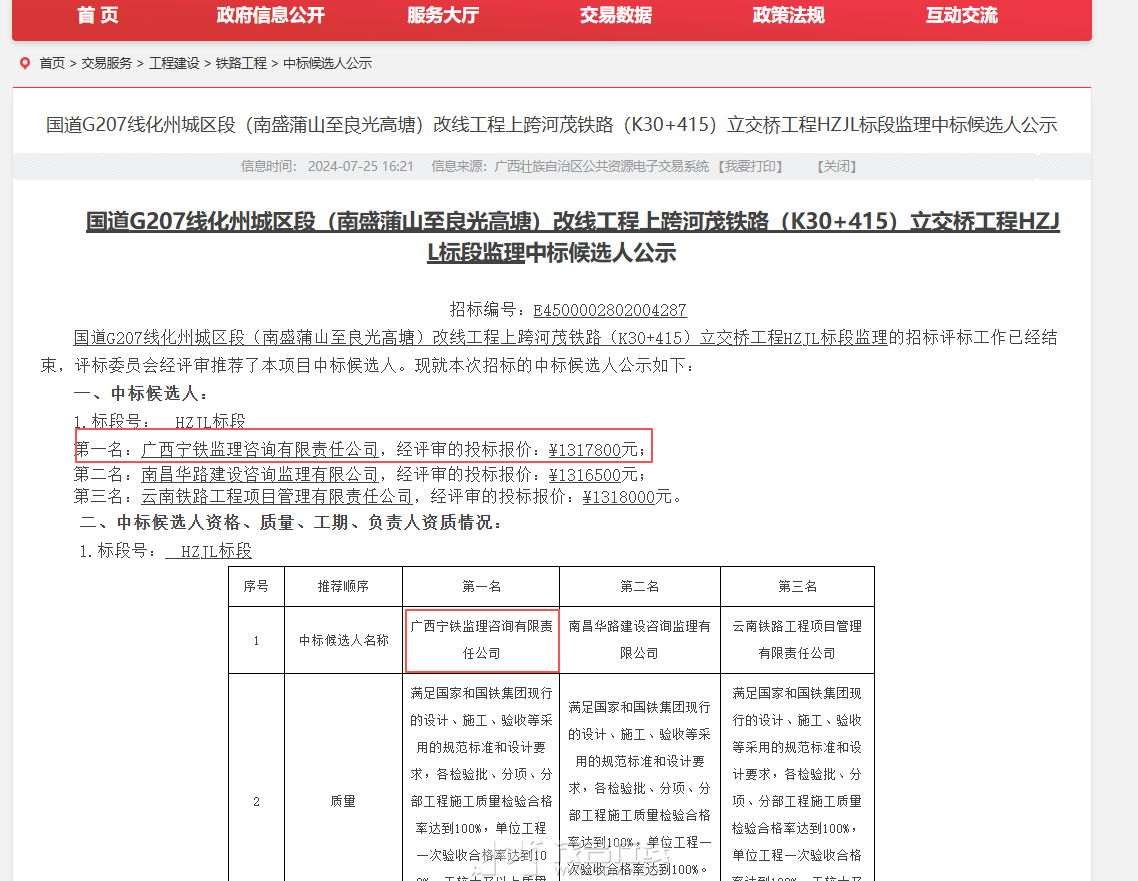
Task: Open the 首页 navigation tab
Action: (x=98, y=15)
